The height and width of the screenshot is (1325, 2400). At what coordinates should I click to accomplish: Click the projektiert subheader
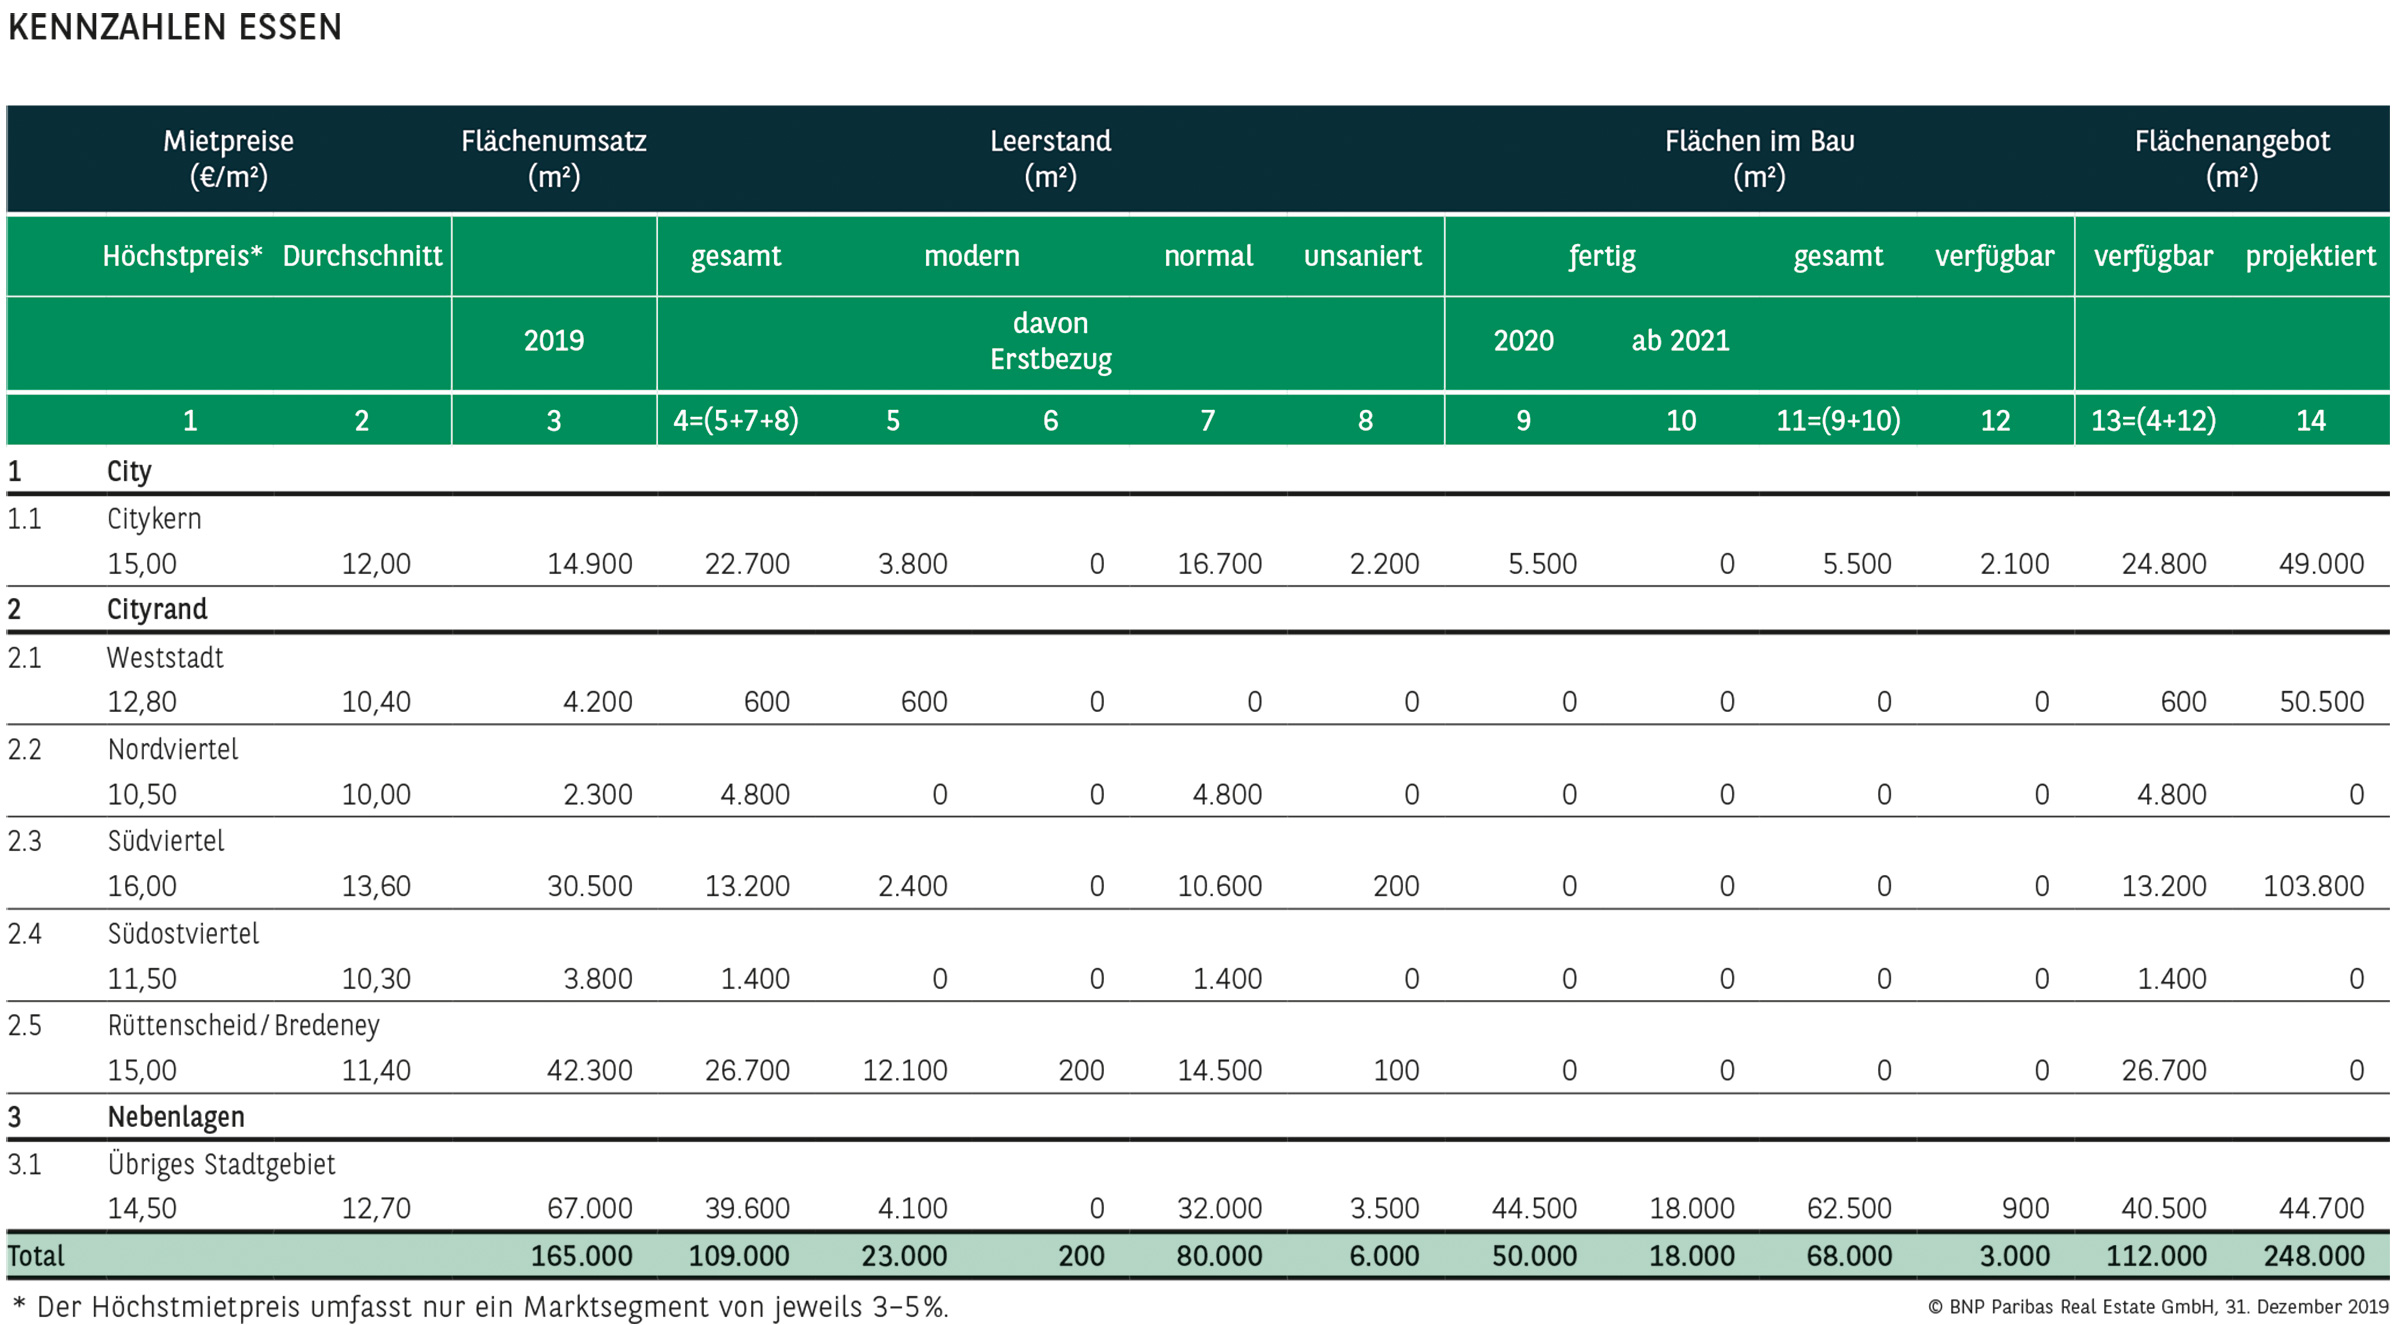pos(2310,256)
